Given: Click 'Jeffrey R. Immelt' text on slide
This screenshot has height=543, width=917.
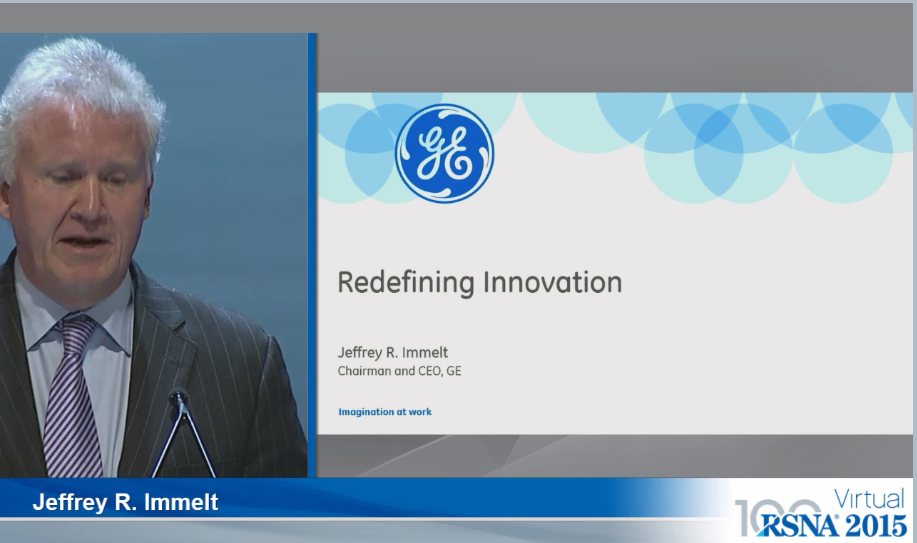Looking at the screenshot, I should point(393,353).
